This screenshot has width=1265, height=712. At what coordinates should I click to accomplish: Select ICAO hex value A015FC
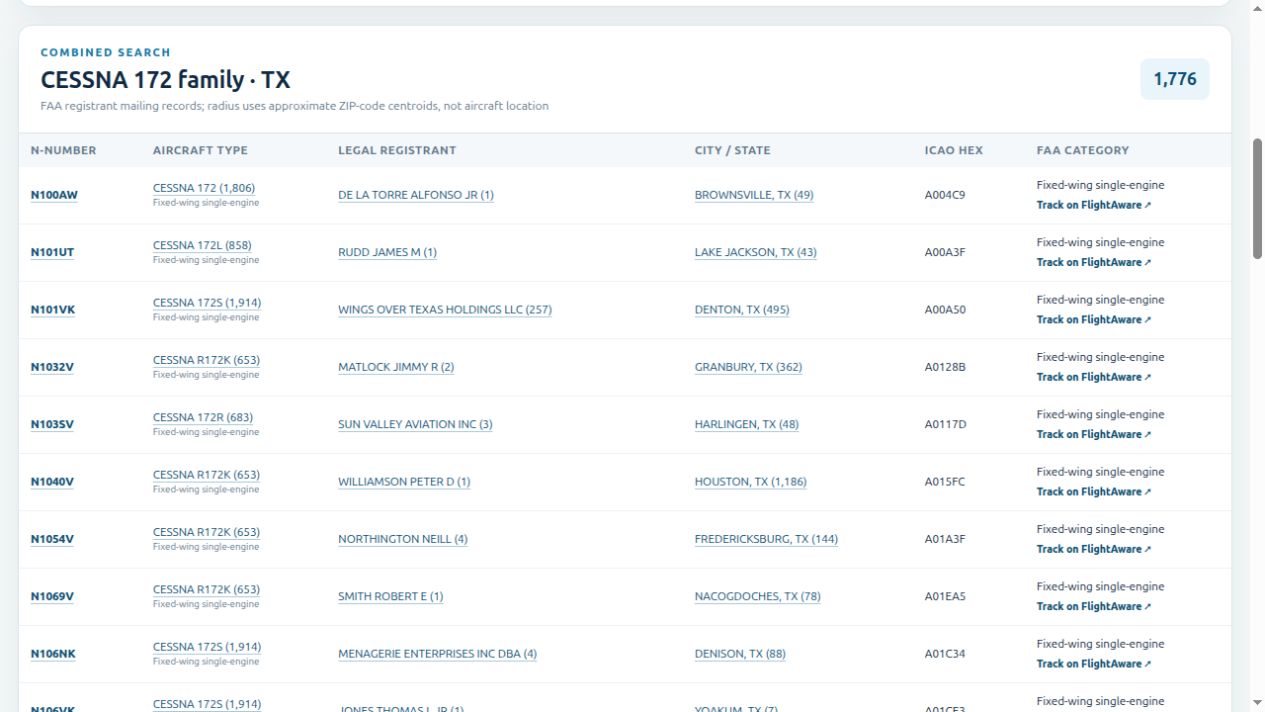pos(945,482)
